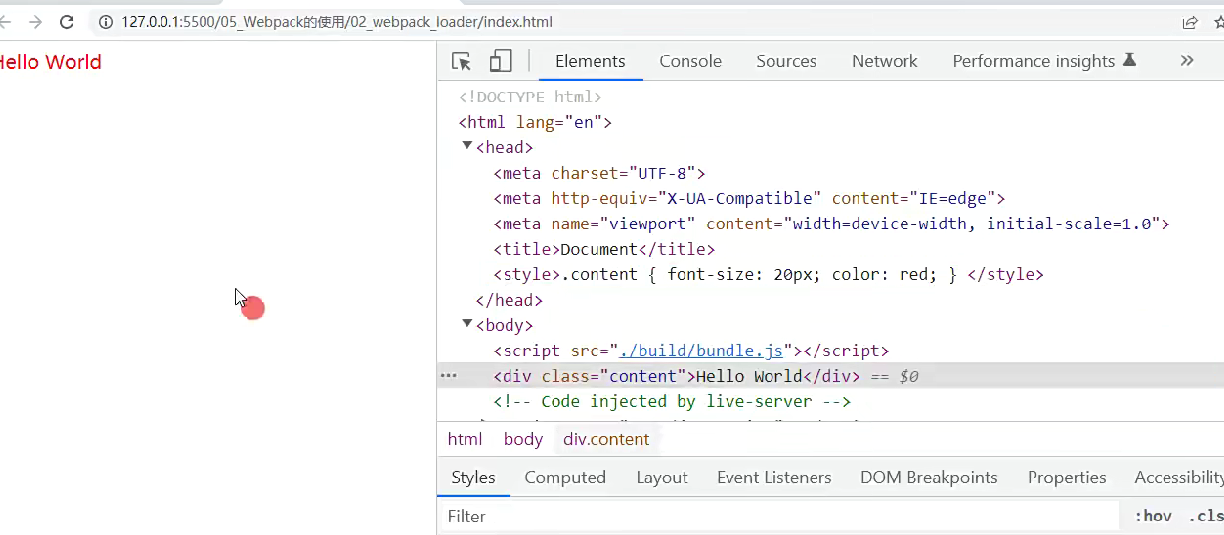
Task: Open the Event Listeners pane tab
Action: point(774,477)
